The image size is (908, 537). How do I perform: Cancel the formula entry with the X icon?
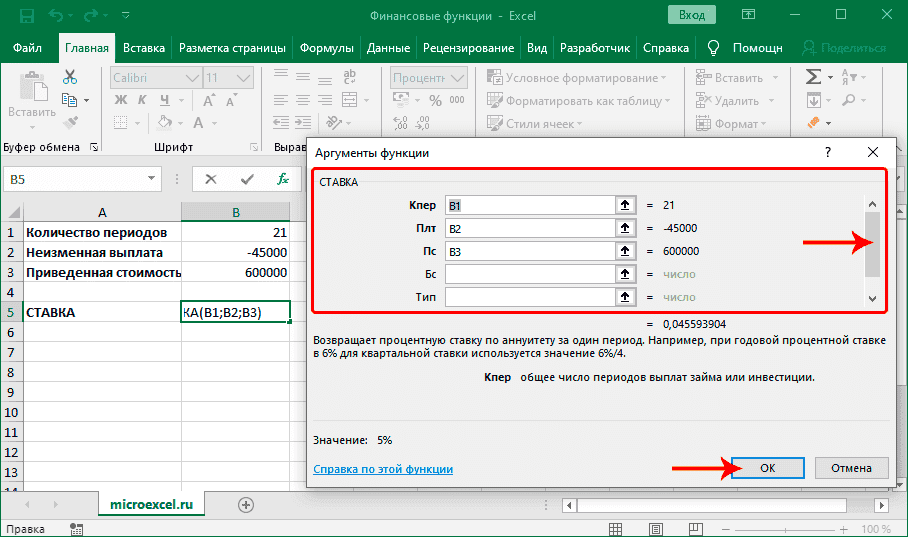point(211,179)
